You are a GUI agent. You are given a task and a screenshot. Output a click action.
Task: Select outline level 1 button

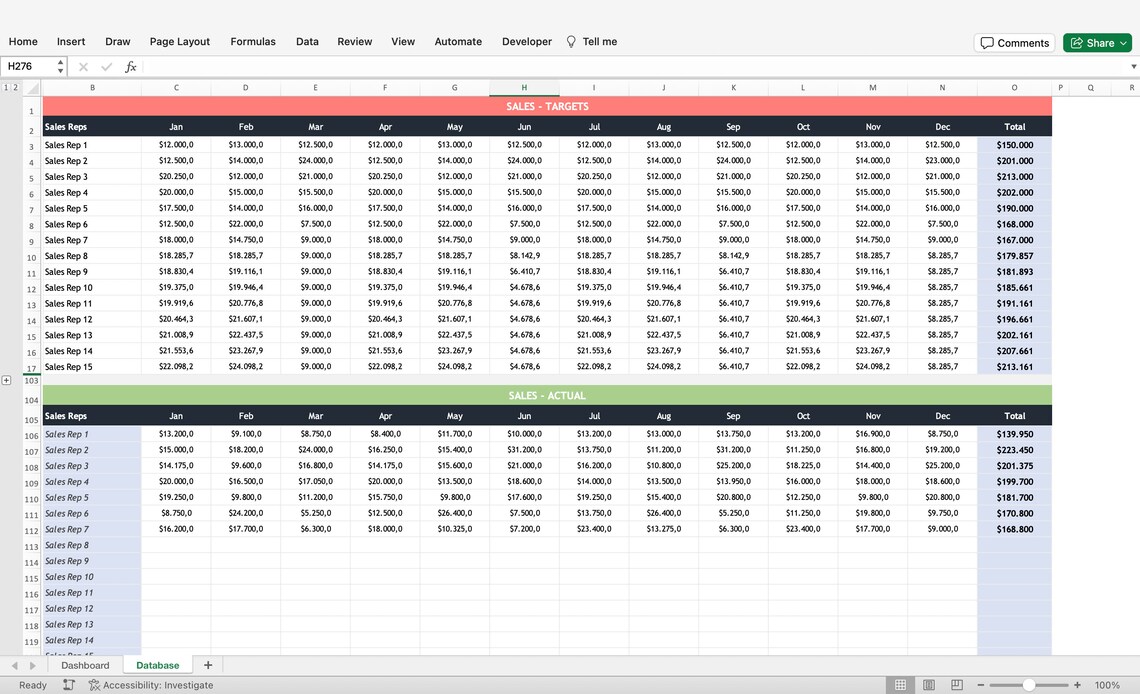(6, 87)
